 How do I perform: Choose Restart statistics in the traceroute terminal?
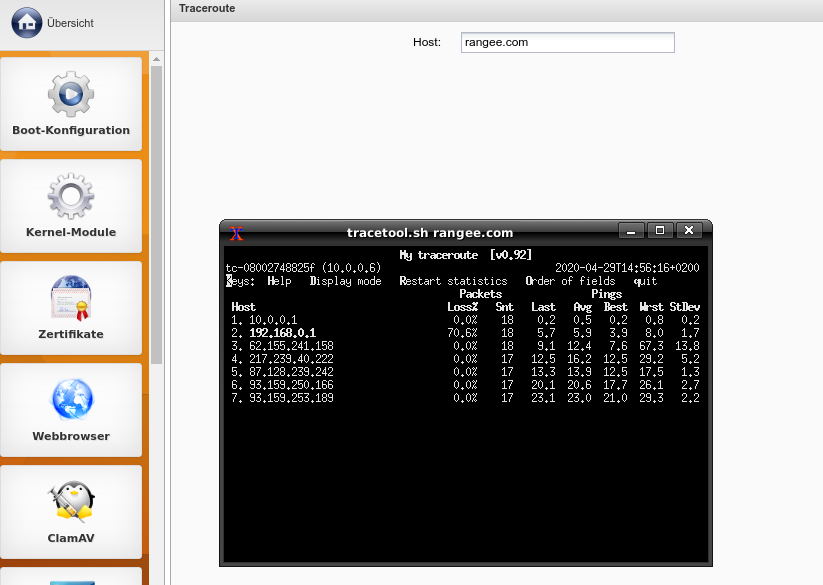(453, 281)
